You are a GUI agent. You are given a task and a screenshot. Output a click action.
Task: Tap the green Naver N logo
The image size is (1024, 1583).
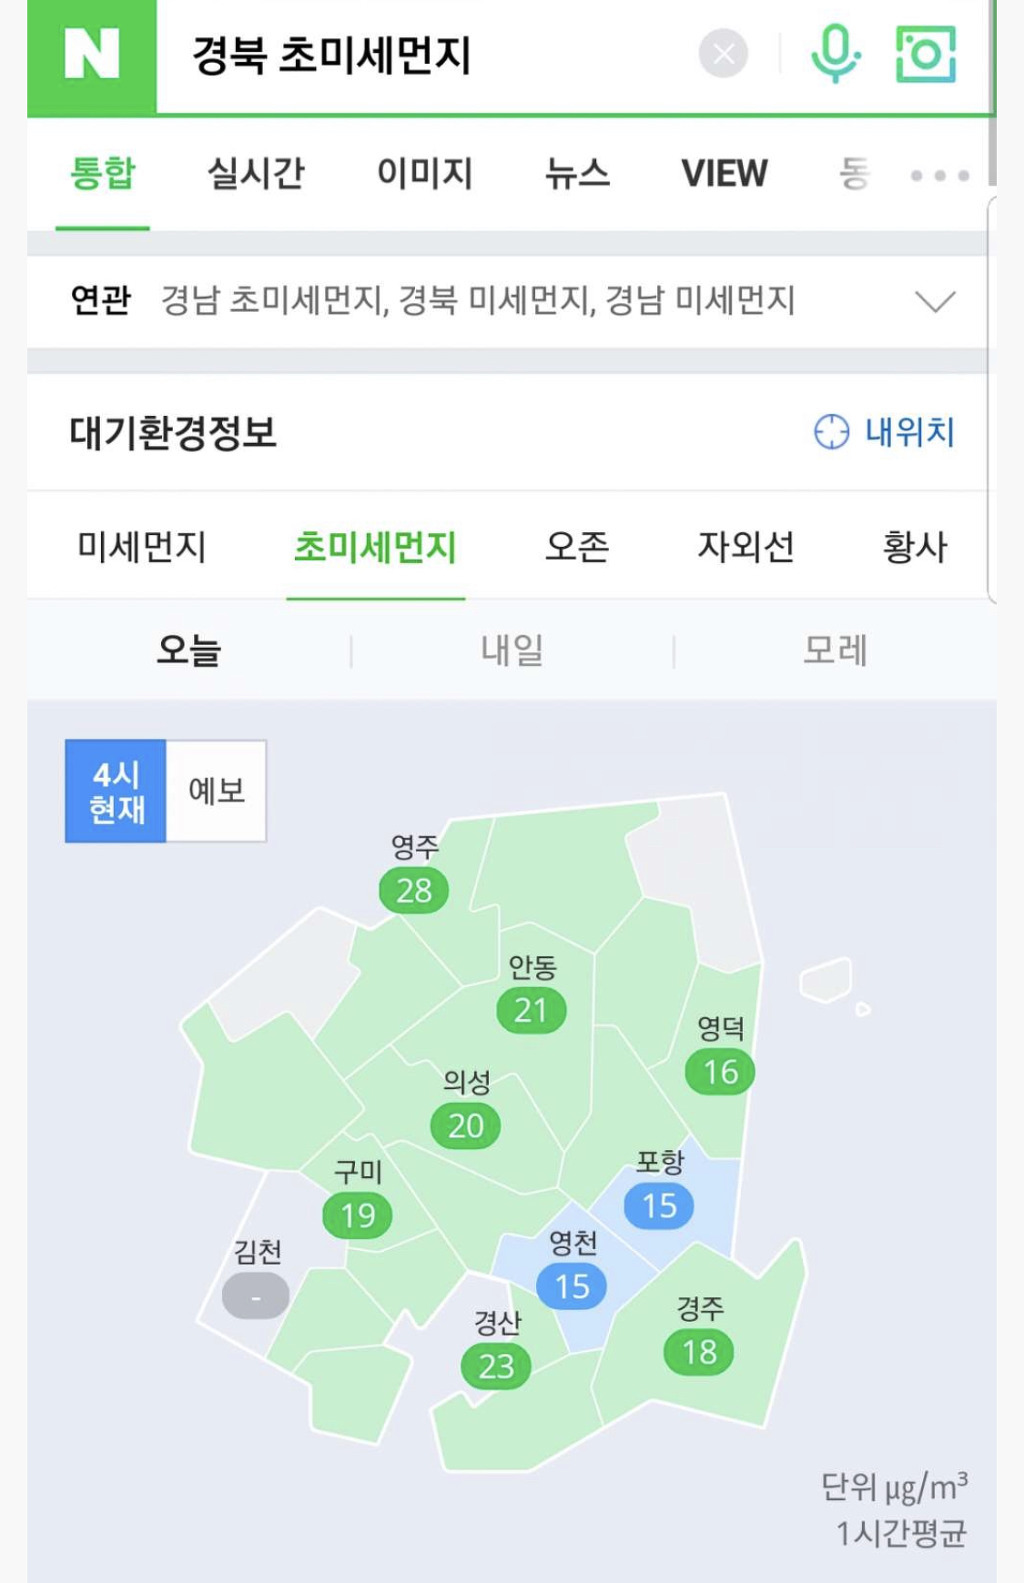coord(92,56)
